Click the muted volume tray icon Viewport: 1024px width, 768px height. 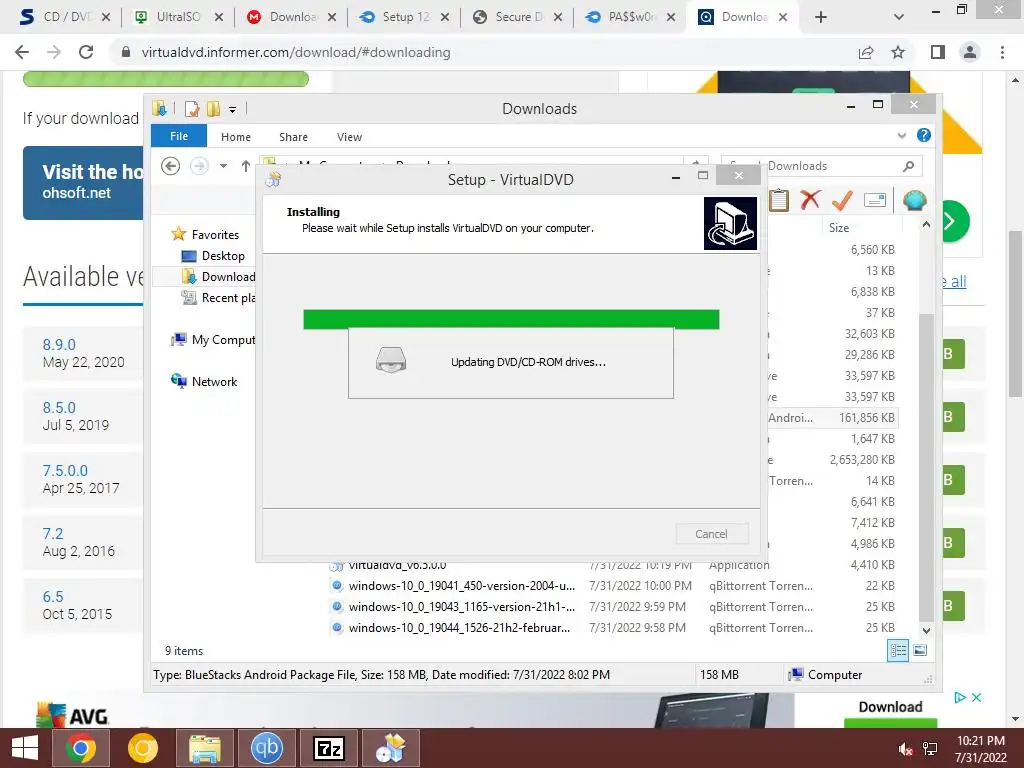click(x=906, y=749)
